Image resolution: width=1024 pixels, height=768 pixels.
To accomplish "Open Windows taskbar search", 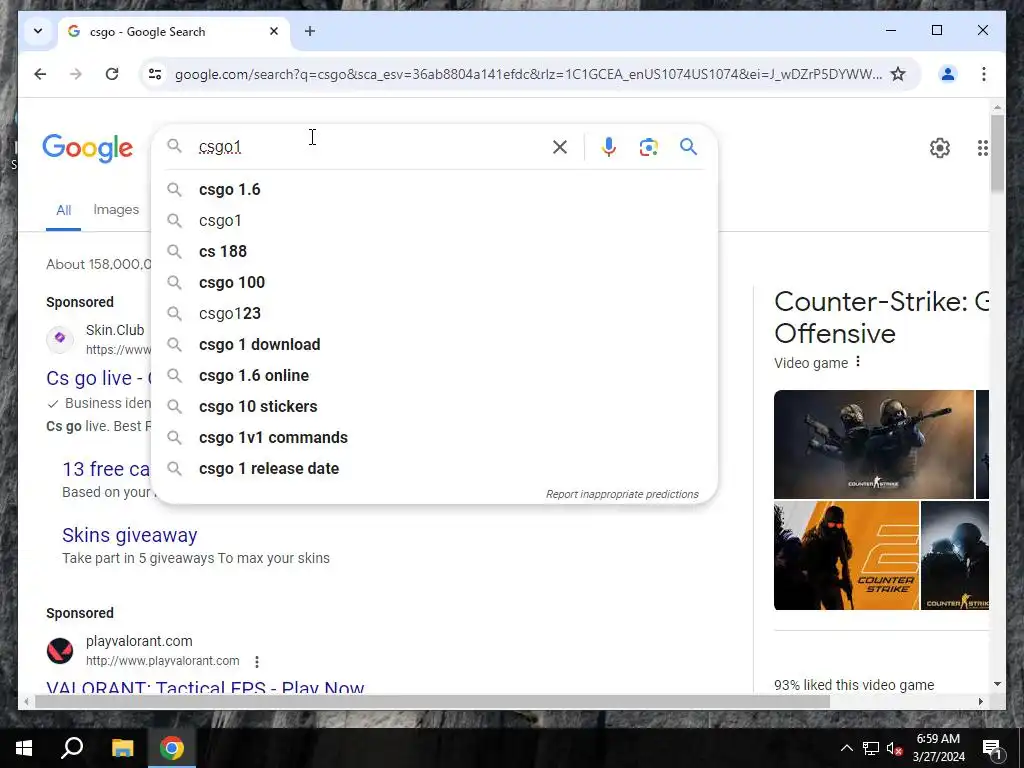I will [72, 748].
